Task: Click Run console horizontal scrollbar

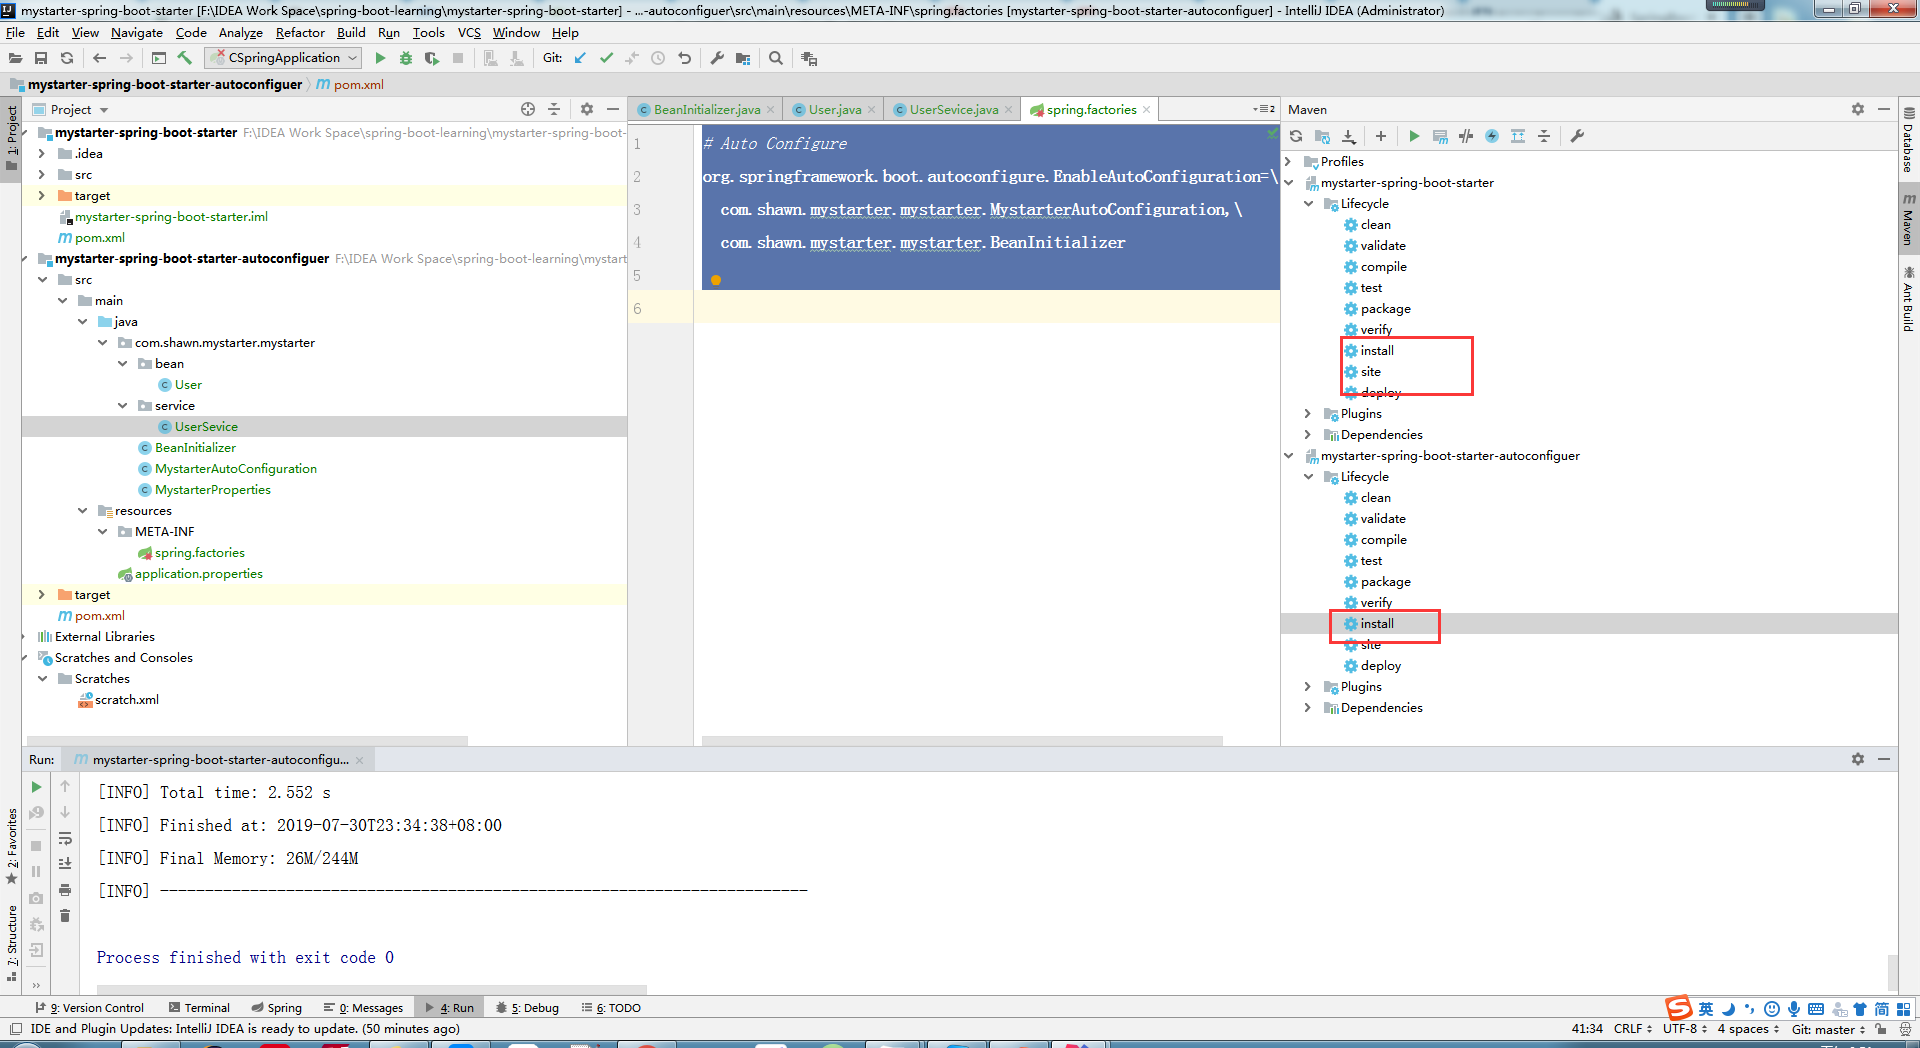Action: pos(372,989)
